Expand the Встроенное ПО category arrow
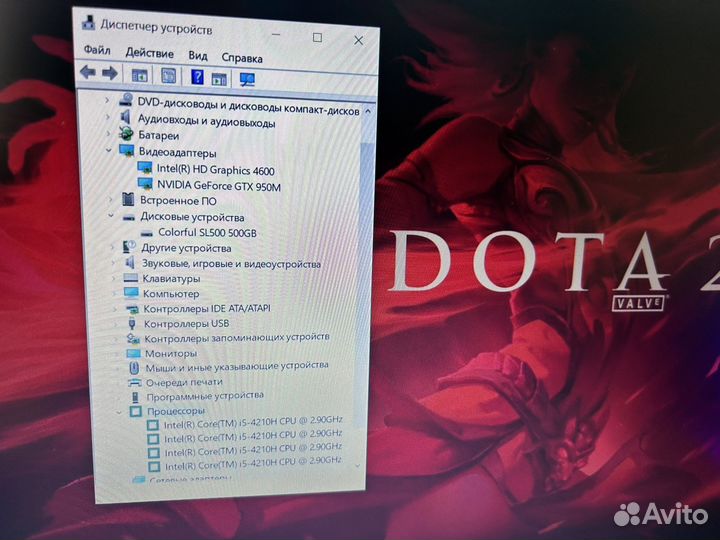Image resolution: width=720 pixels, height=540 pixels. (x=111, y=199)
